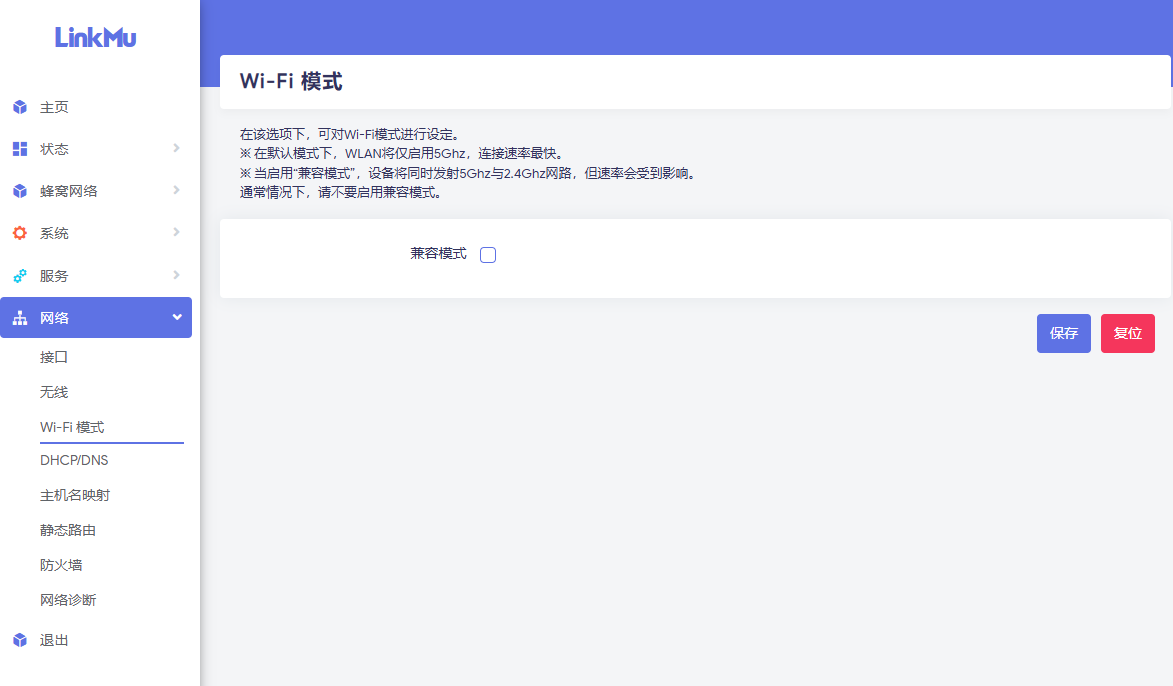1173x686 pixels.
Task: Expand the 系统 menu arrow
Action: (x=176, y=232)
